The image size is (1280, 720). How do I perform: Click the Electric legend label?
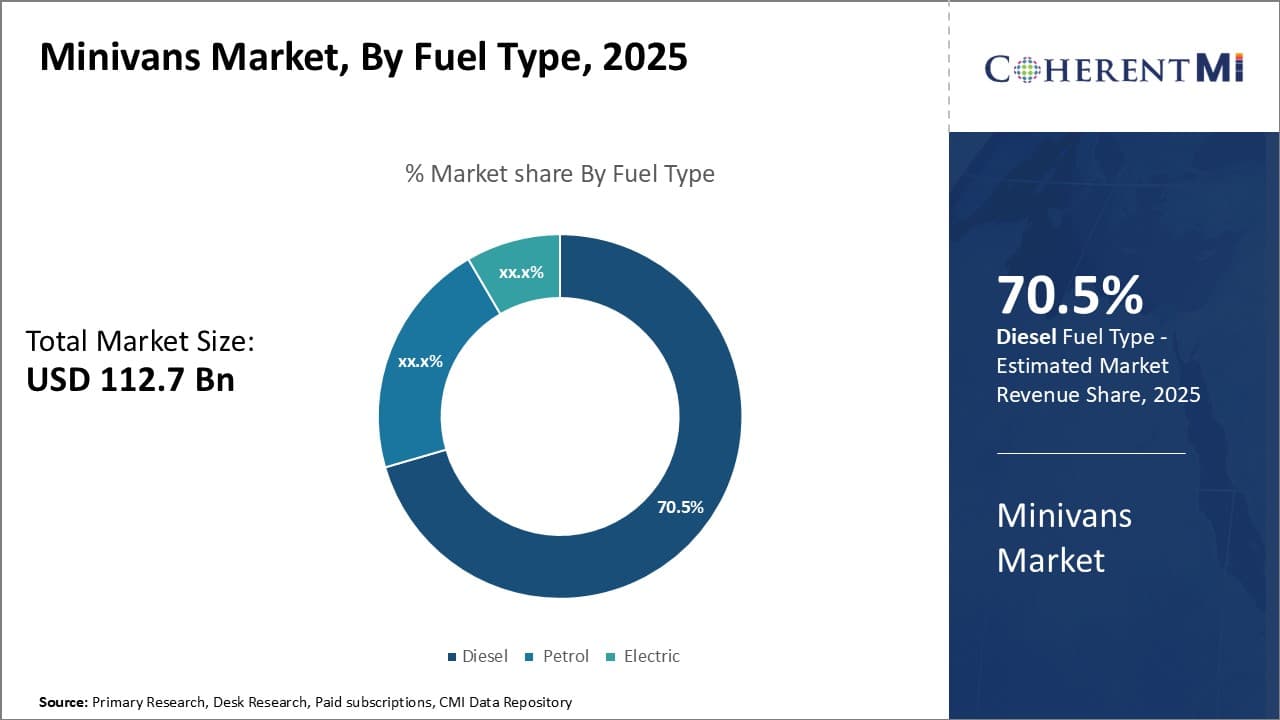pyautogui.click(x=652, y=657)
